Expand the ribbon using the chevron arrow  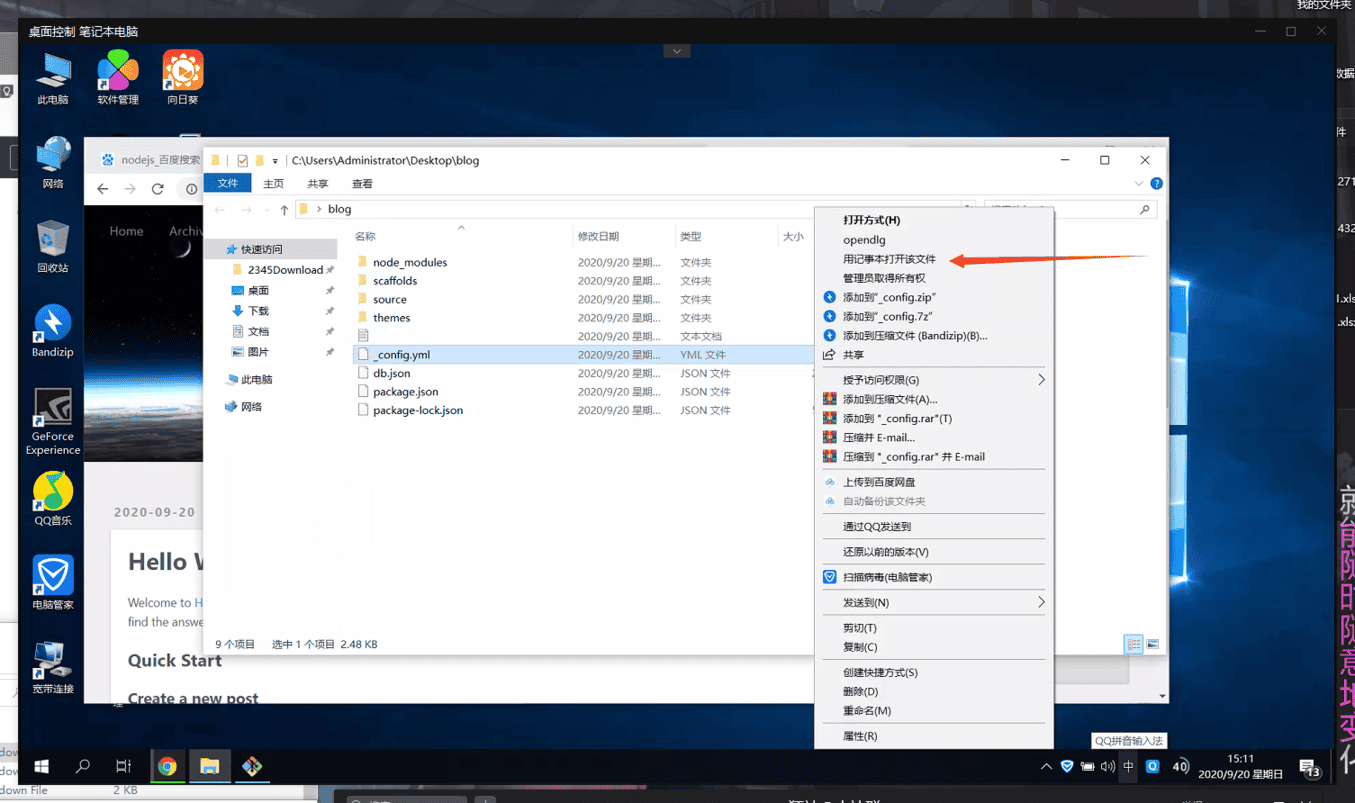click(1138, 184)
